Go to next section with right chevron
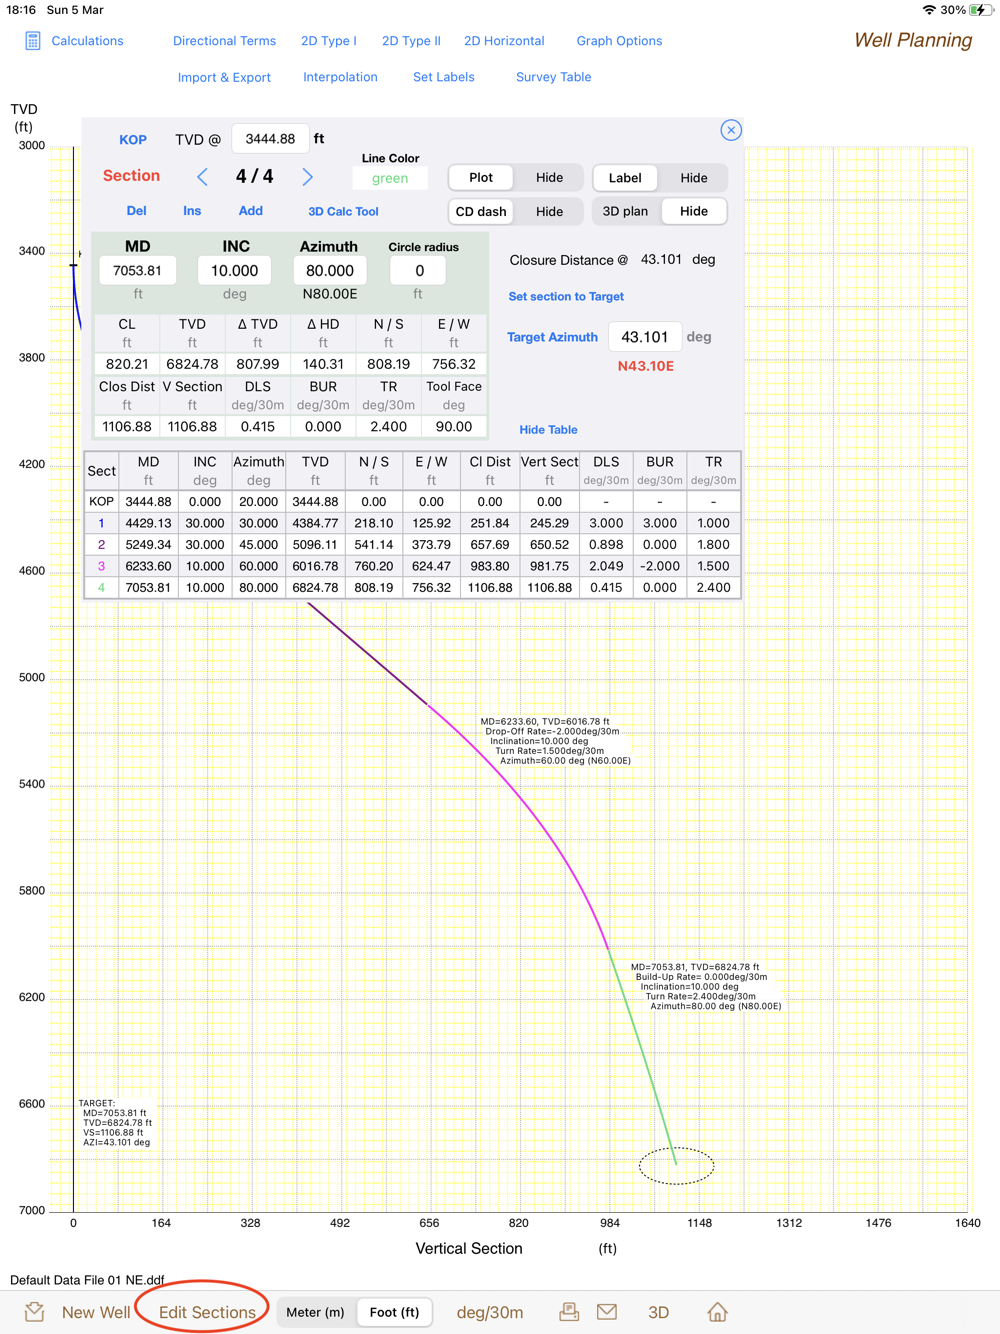This screenshot has height=1334, width=1000. (307, 177)
